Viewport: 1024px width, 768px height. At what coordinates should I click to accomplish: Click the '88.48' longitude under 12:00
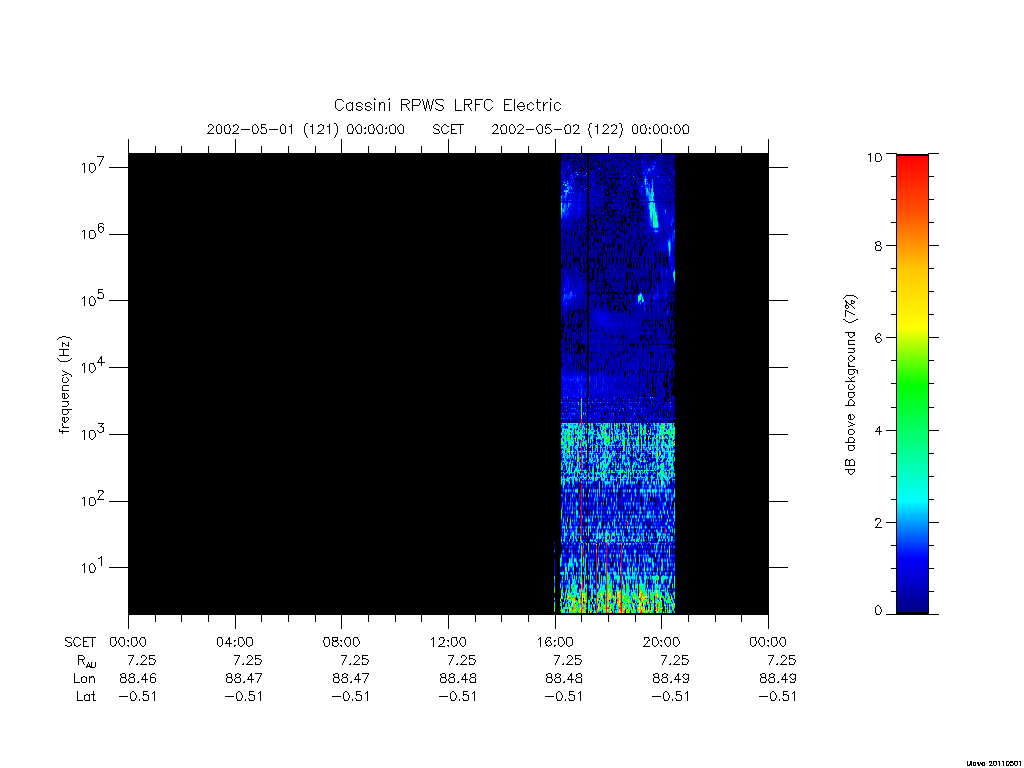(x=458, y=679)
